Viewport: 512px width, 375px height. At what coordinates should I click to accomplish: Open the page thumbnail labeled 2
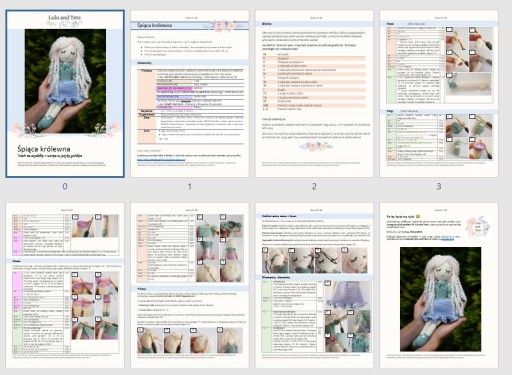pyautogui.click(x=314, y=94)
